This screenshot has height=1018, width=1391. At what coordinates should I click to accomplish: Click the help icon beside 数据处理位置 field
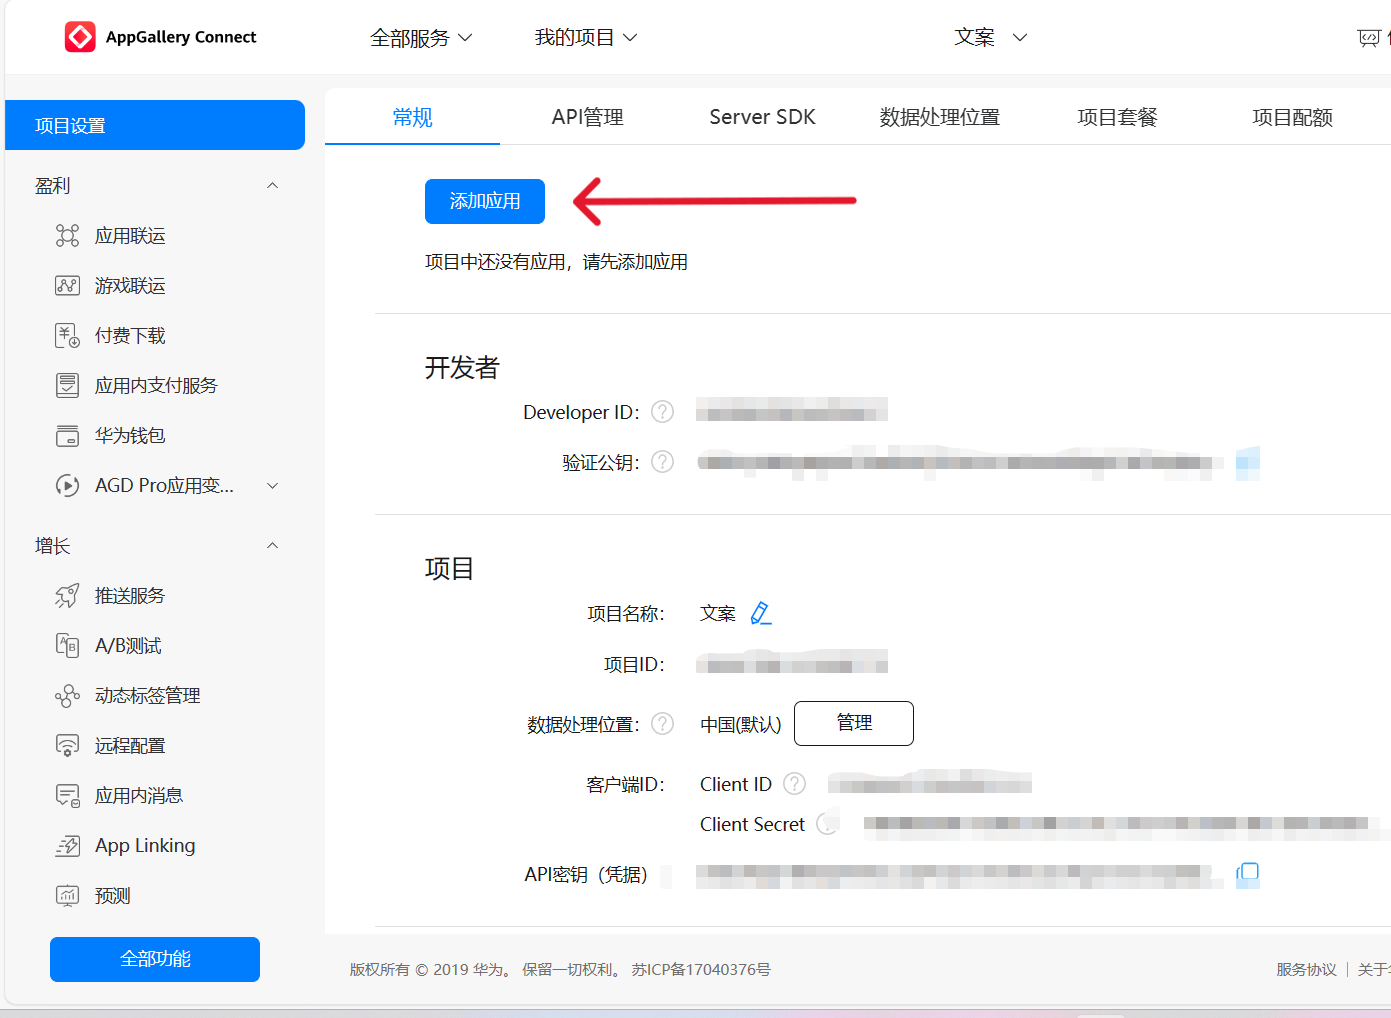tap(662, 724)
